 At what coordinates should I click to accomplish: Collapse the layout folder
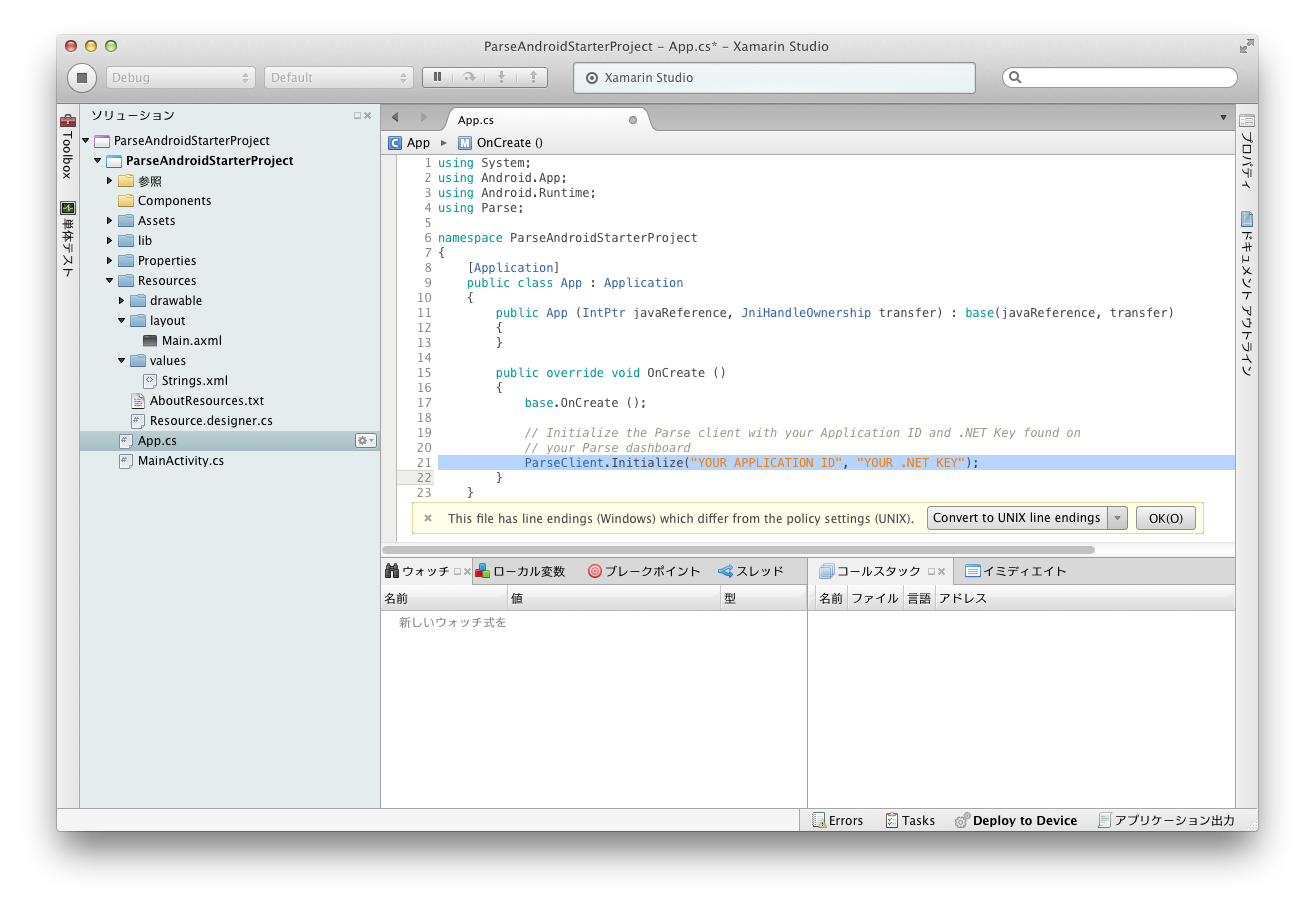122,321
